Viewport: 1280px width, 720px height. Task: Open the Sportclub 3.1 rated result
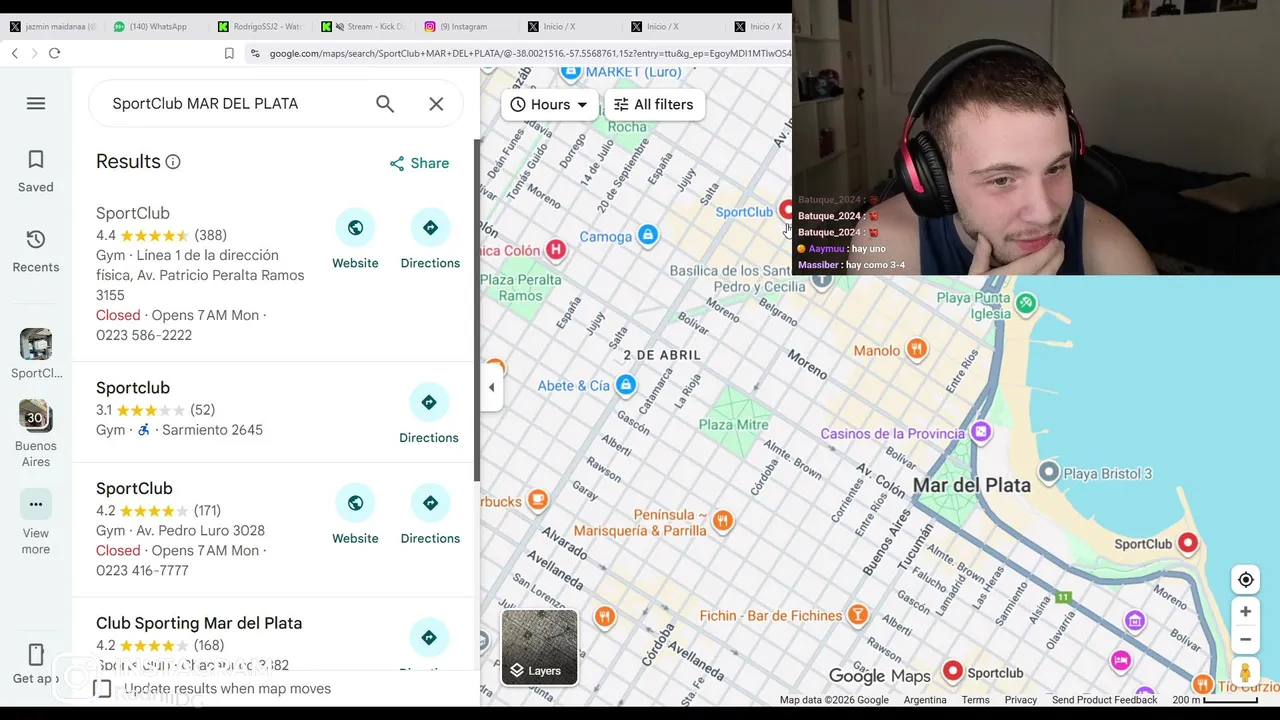pos(133,388)
